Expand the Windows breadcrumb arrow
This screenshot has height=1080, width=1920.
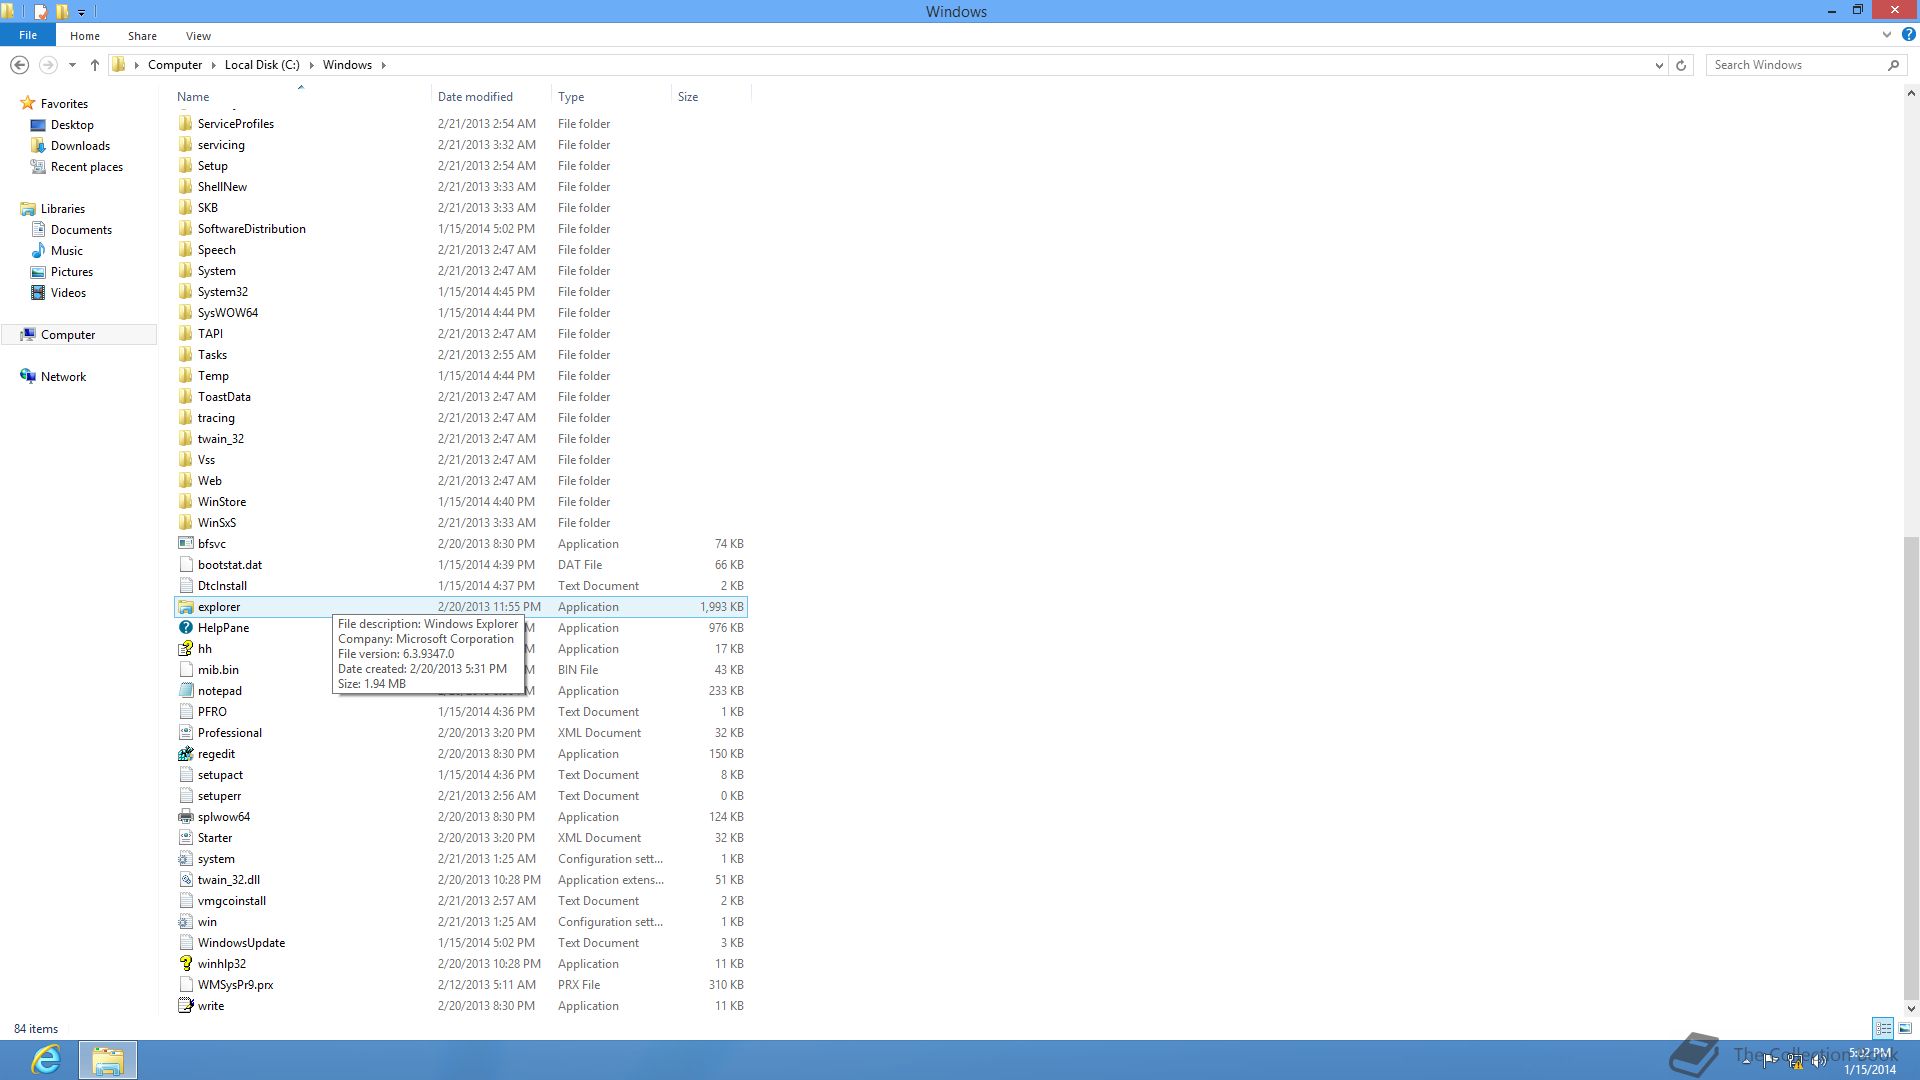pos(383,65)
